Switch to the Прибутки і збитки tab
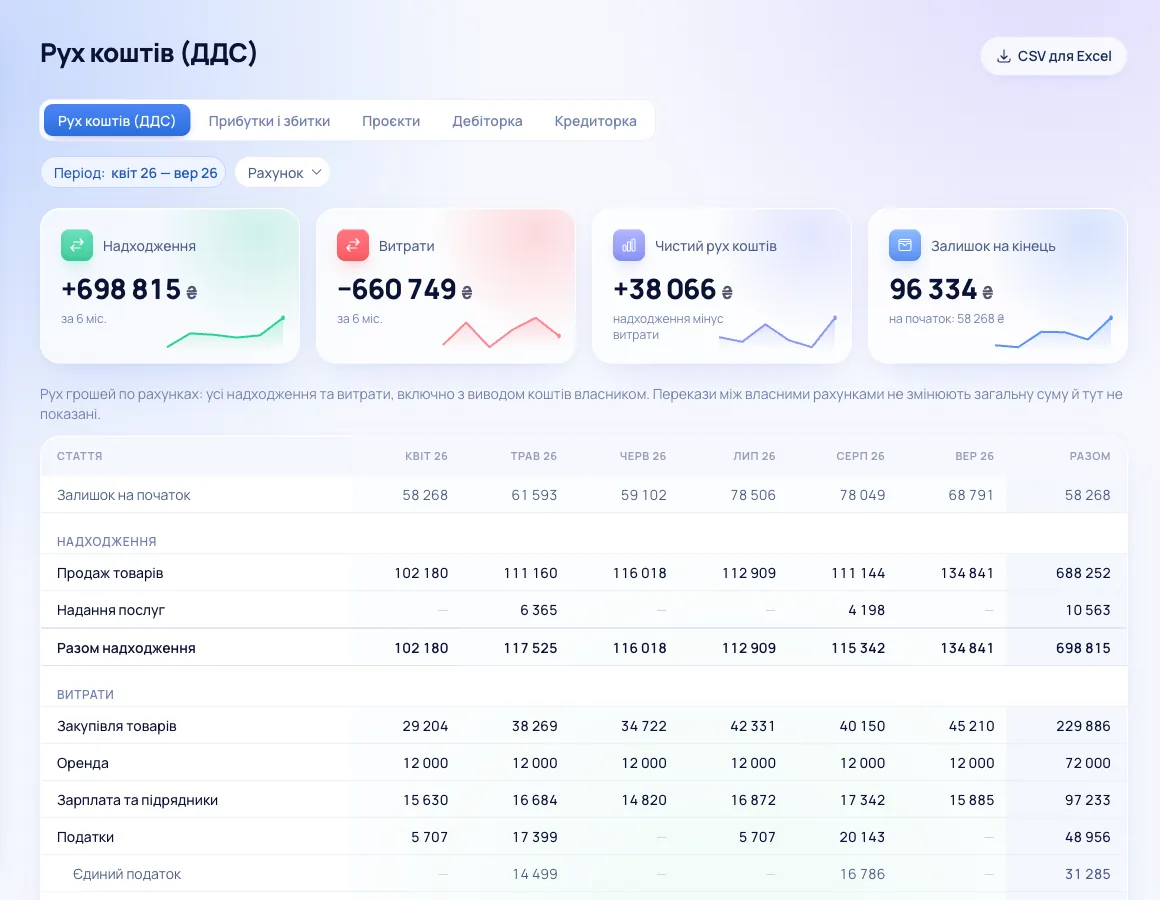 tap(269, 121)
